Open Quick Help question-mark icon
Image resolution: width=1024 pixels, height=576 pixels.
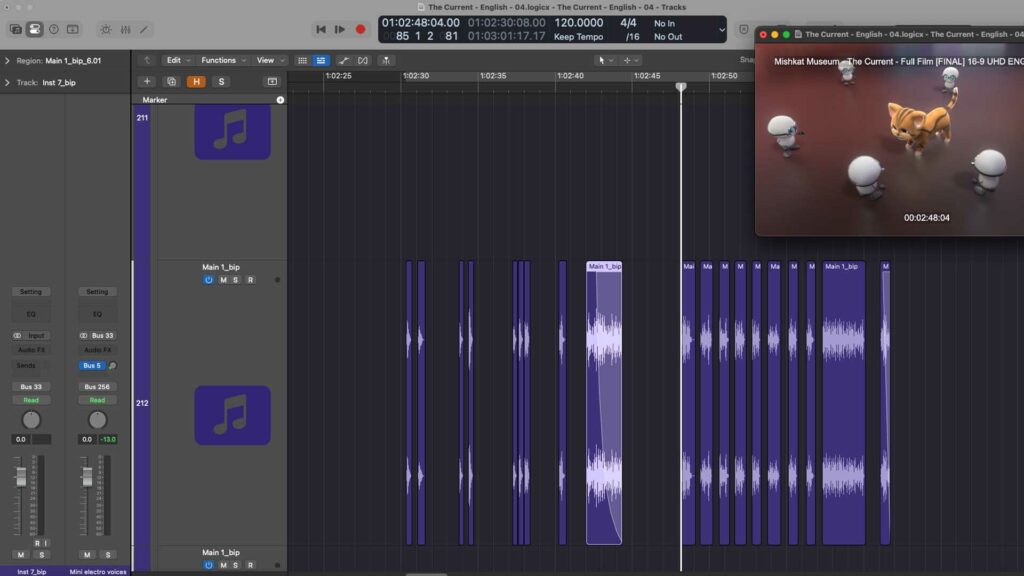pyautogui.click(x=54, y=29)
